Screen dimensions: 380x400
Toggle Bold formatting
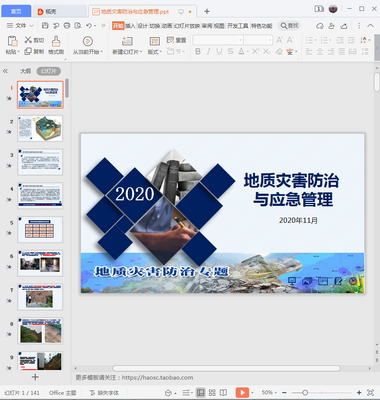pos(198,52)
